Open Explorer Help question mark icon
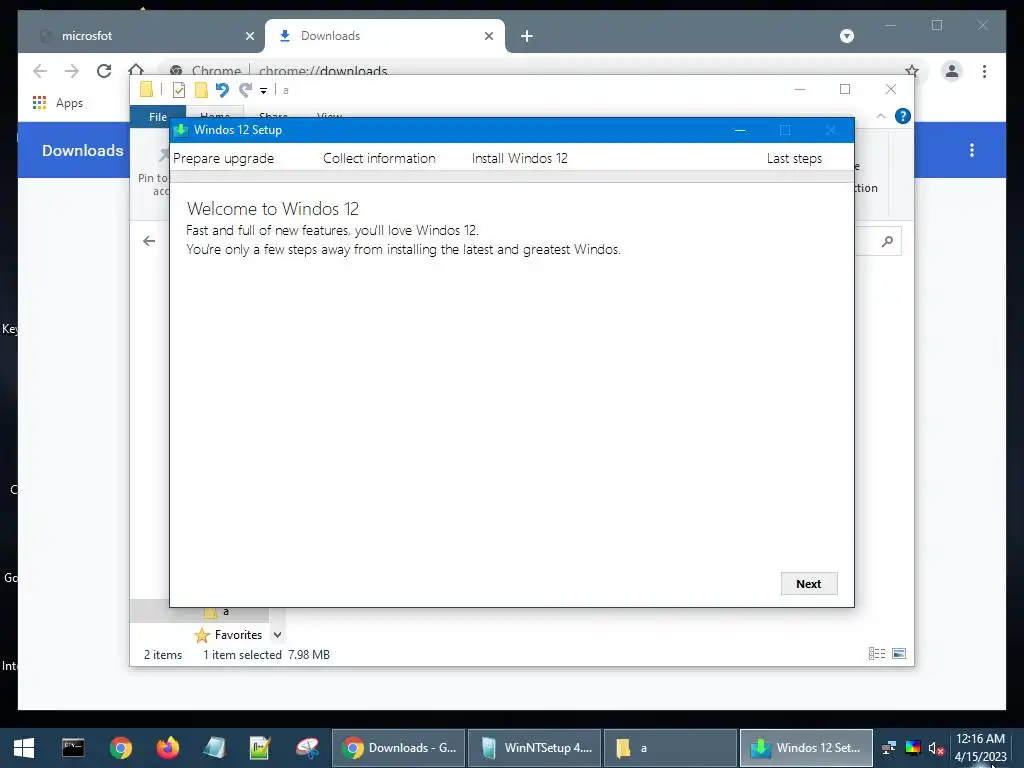 click(903, 116)
